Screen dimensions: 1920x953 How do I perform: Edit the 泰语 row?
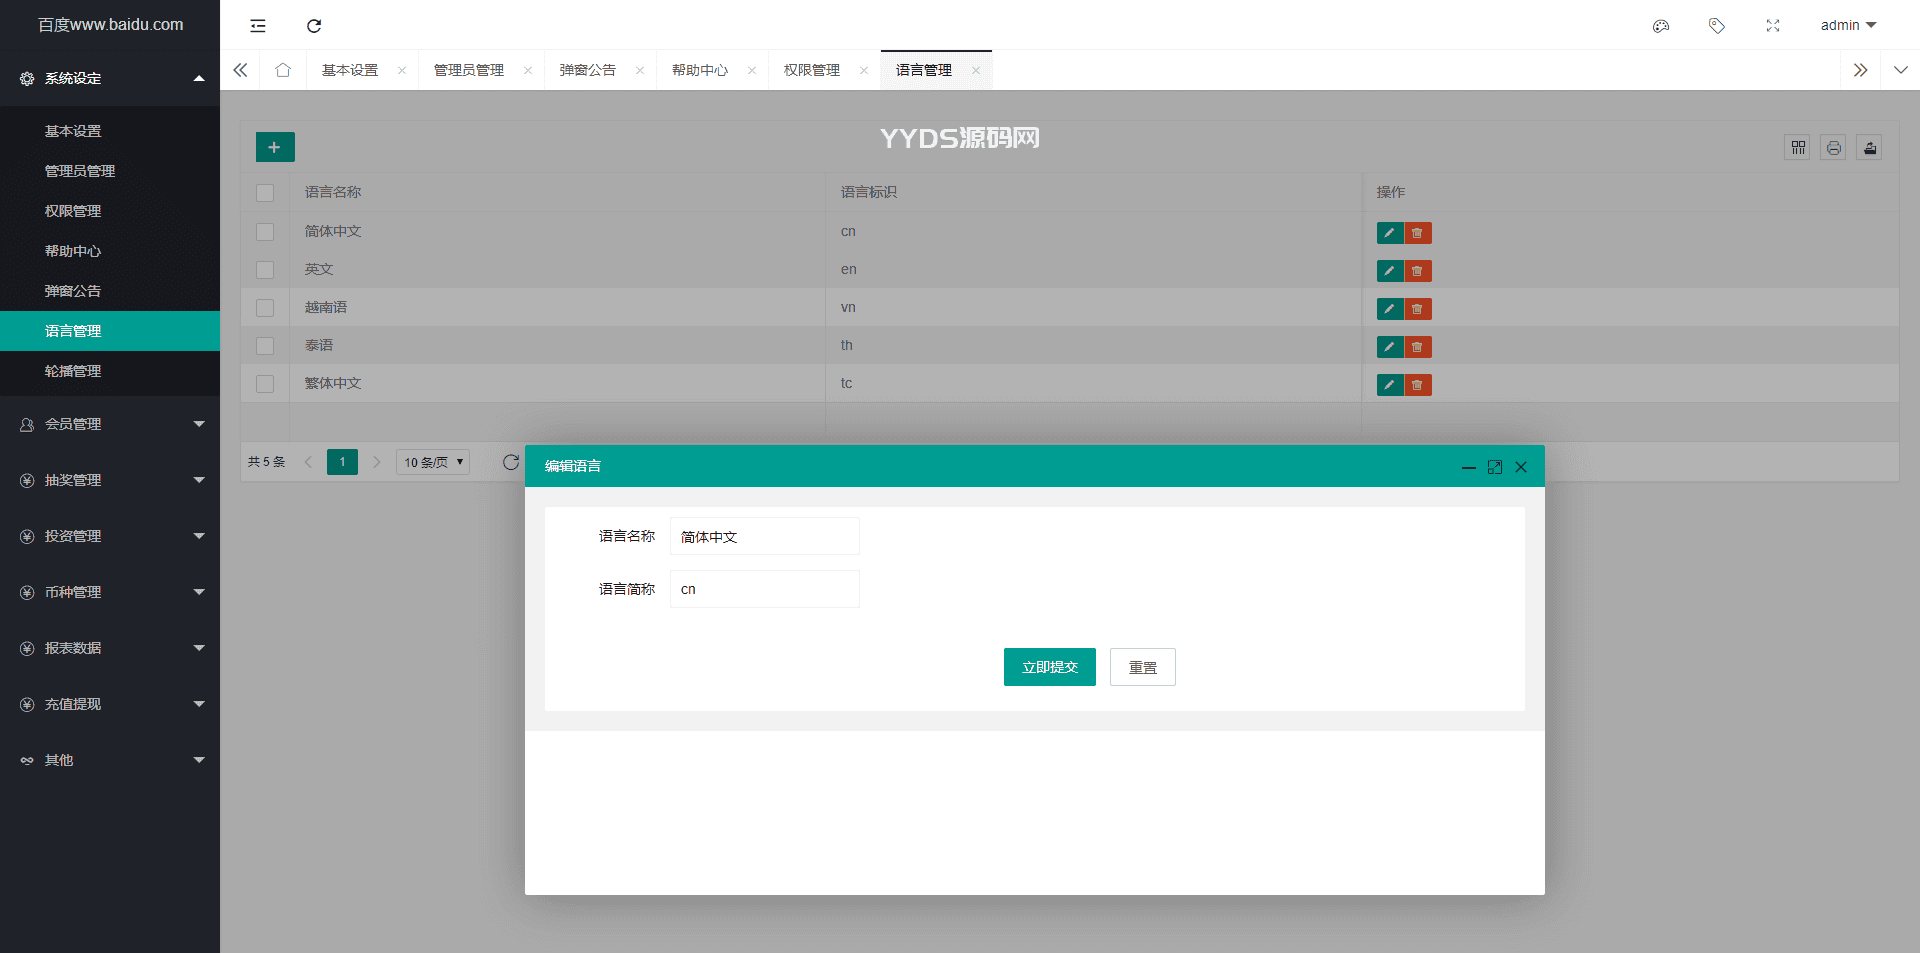point(1390,347)
